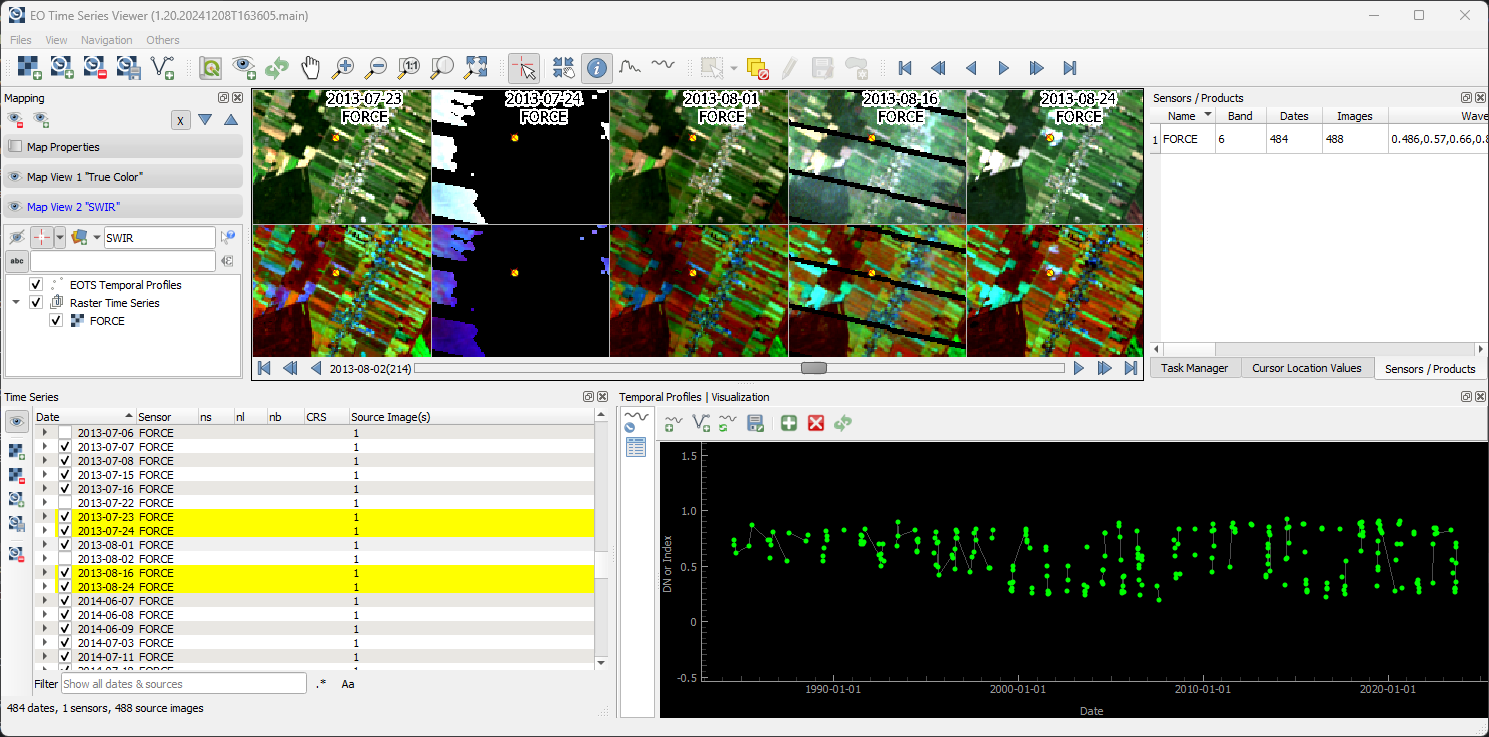Click the refresh maps green arrows icon
Screen dimensions: 1489x737
277,68
